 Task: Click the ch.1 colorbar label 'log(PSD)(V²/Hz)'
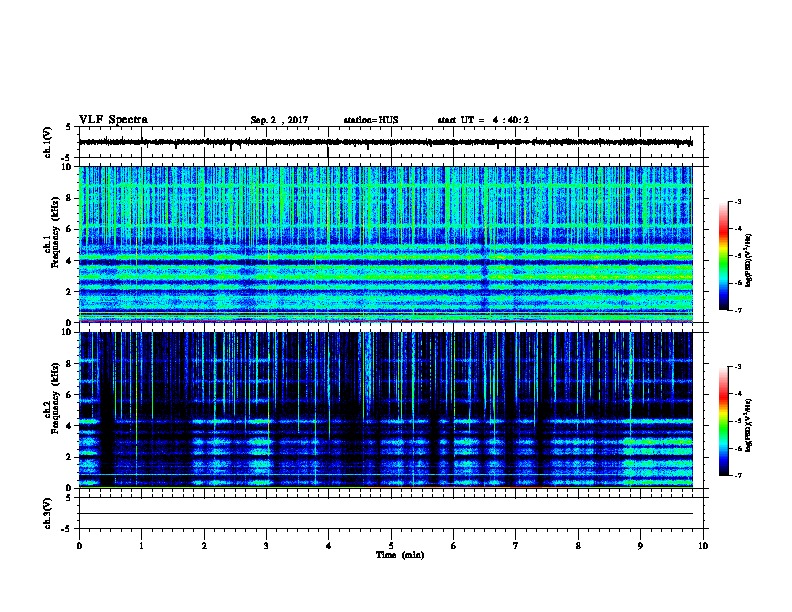tap(748, 260)
